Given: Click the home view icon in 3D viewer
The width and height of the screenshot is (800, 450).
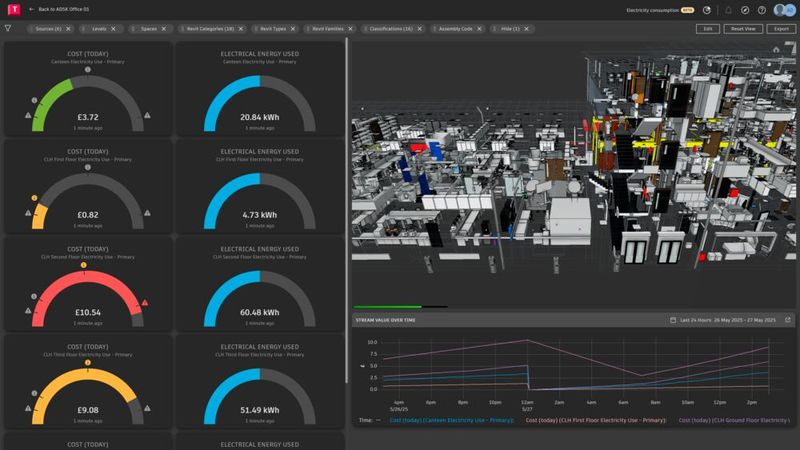Looking at the screenshot, I should pos(776,49).
